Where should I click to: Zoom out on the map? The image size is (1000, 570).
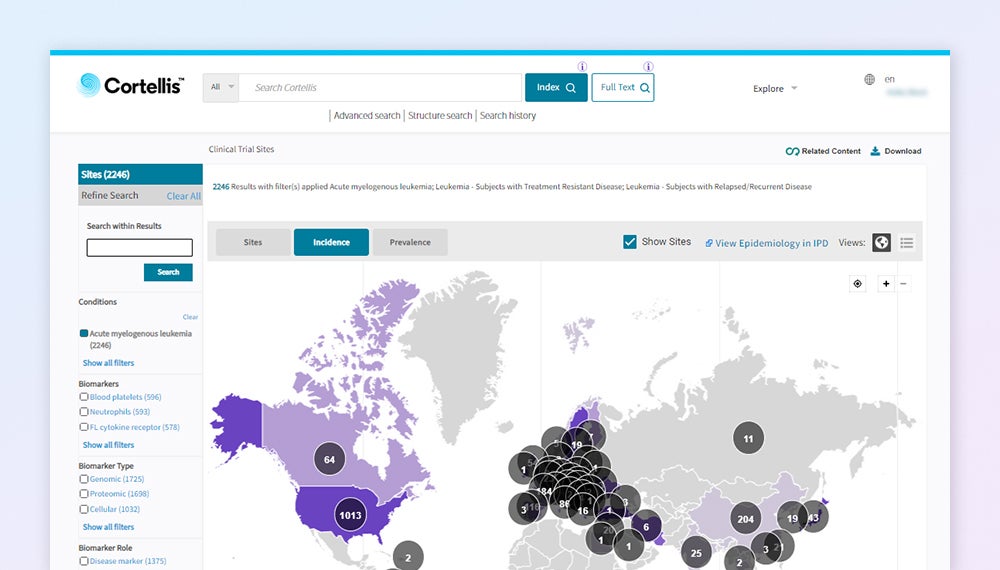(x=904, y=284)
